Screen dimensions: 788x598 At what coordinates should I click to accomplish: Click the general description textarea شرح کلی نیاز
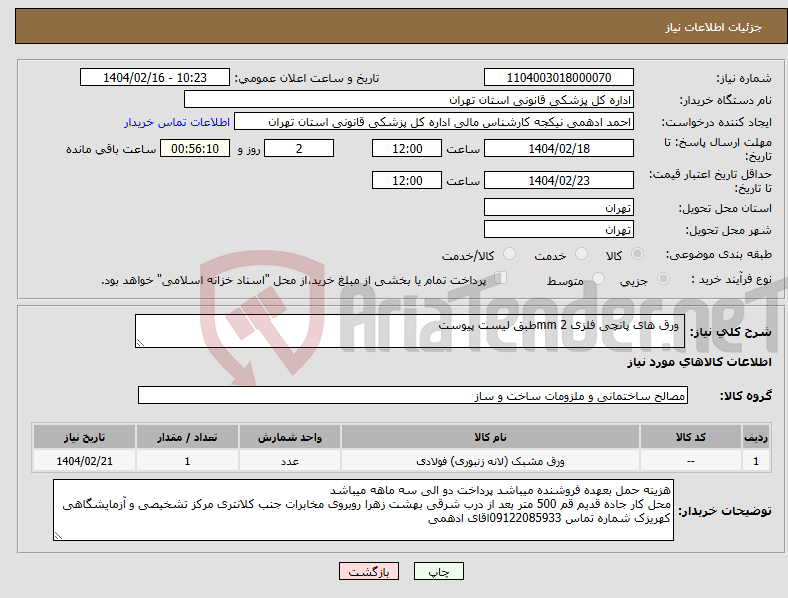pyautogui.click(x=410, y=331)
